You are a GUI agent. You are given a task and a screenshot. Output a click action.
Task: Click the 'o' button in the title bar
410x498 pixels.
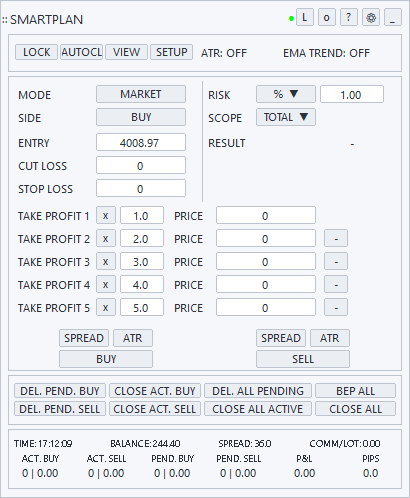[x=327, y=17]
